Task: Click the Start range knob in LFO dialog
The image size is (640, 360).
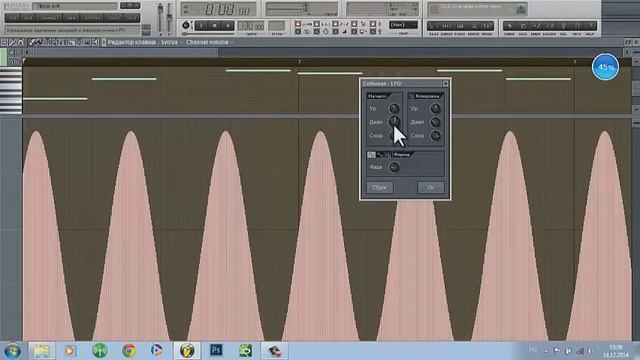Action: (x=394, y=121)
